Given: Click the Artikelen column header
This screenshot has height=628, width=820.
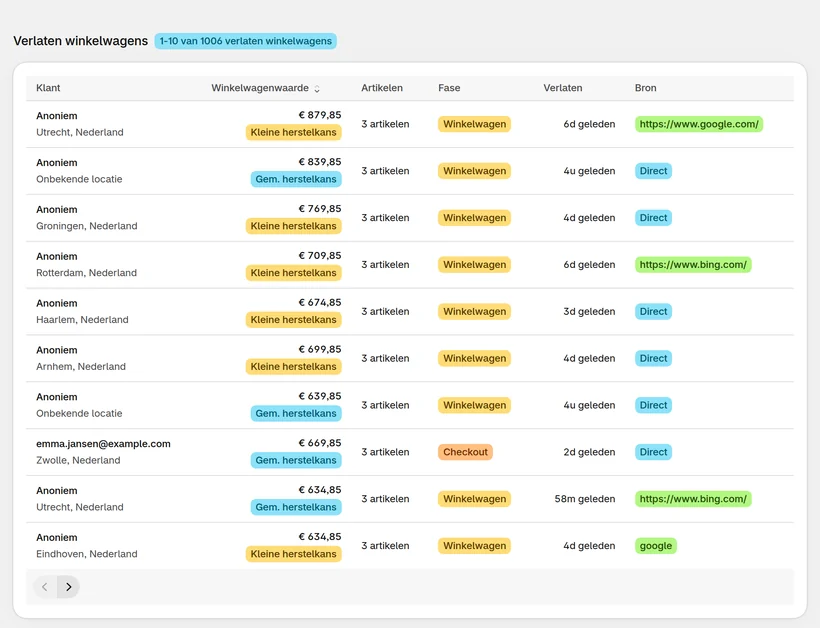Looking at the screenshot, I should pyautogui.click(x=382, y=88).
